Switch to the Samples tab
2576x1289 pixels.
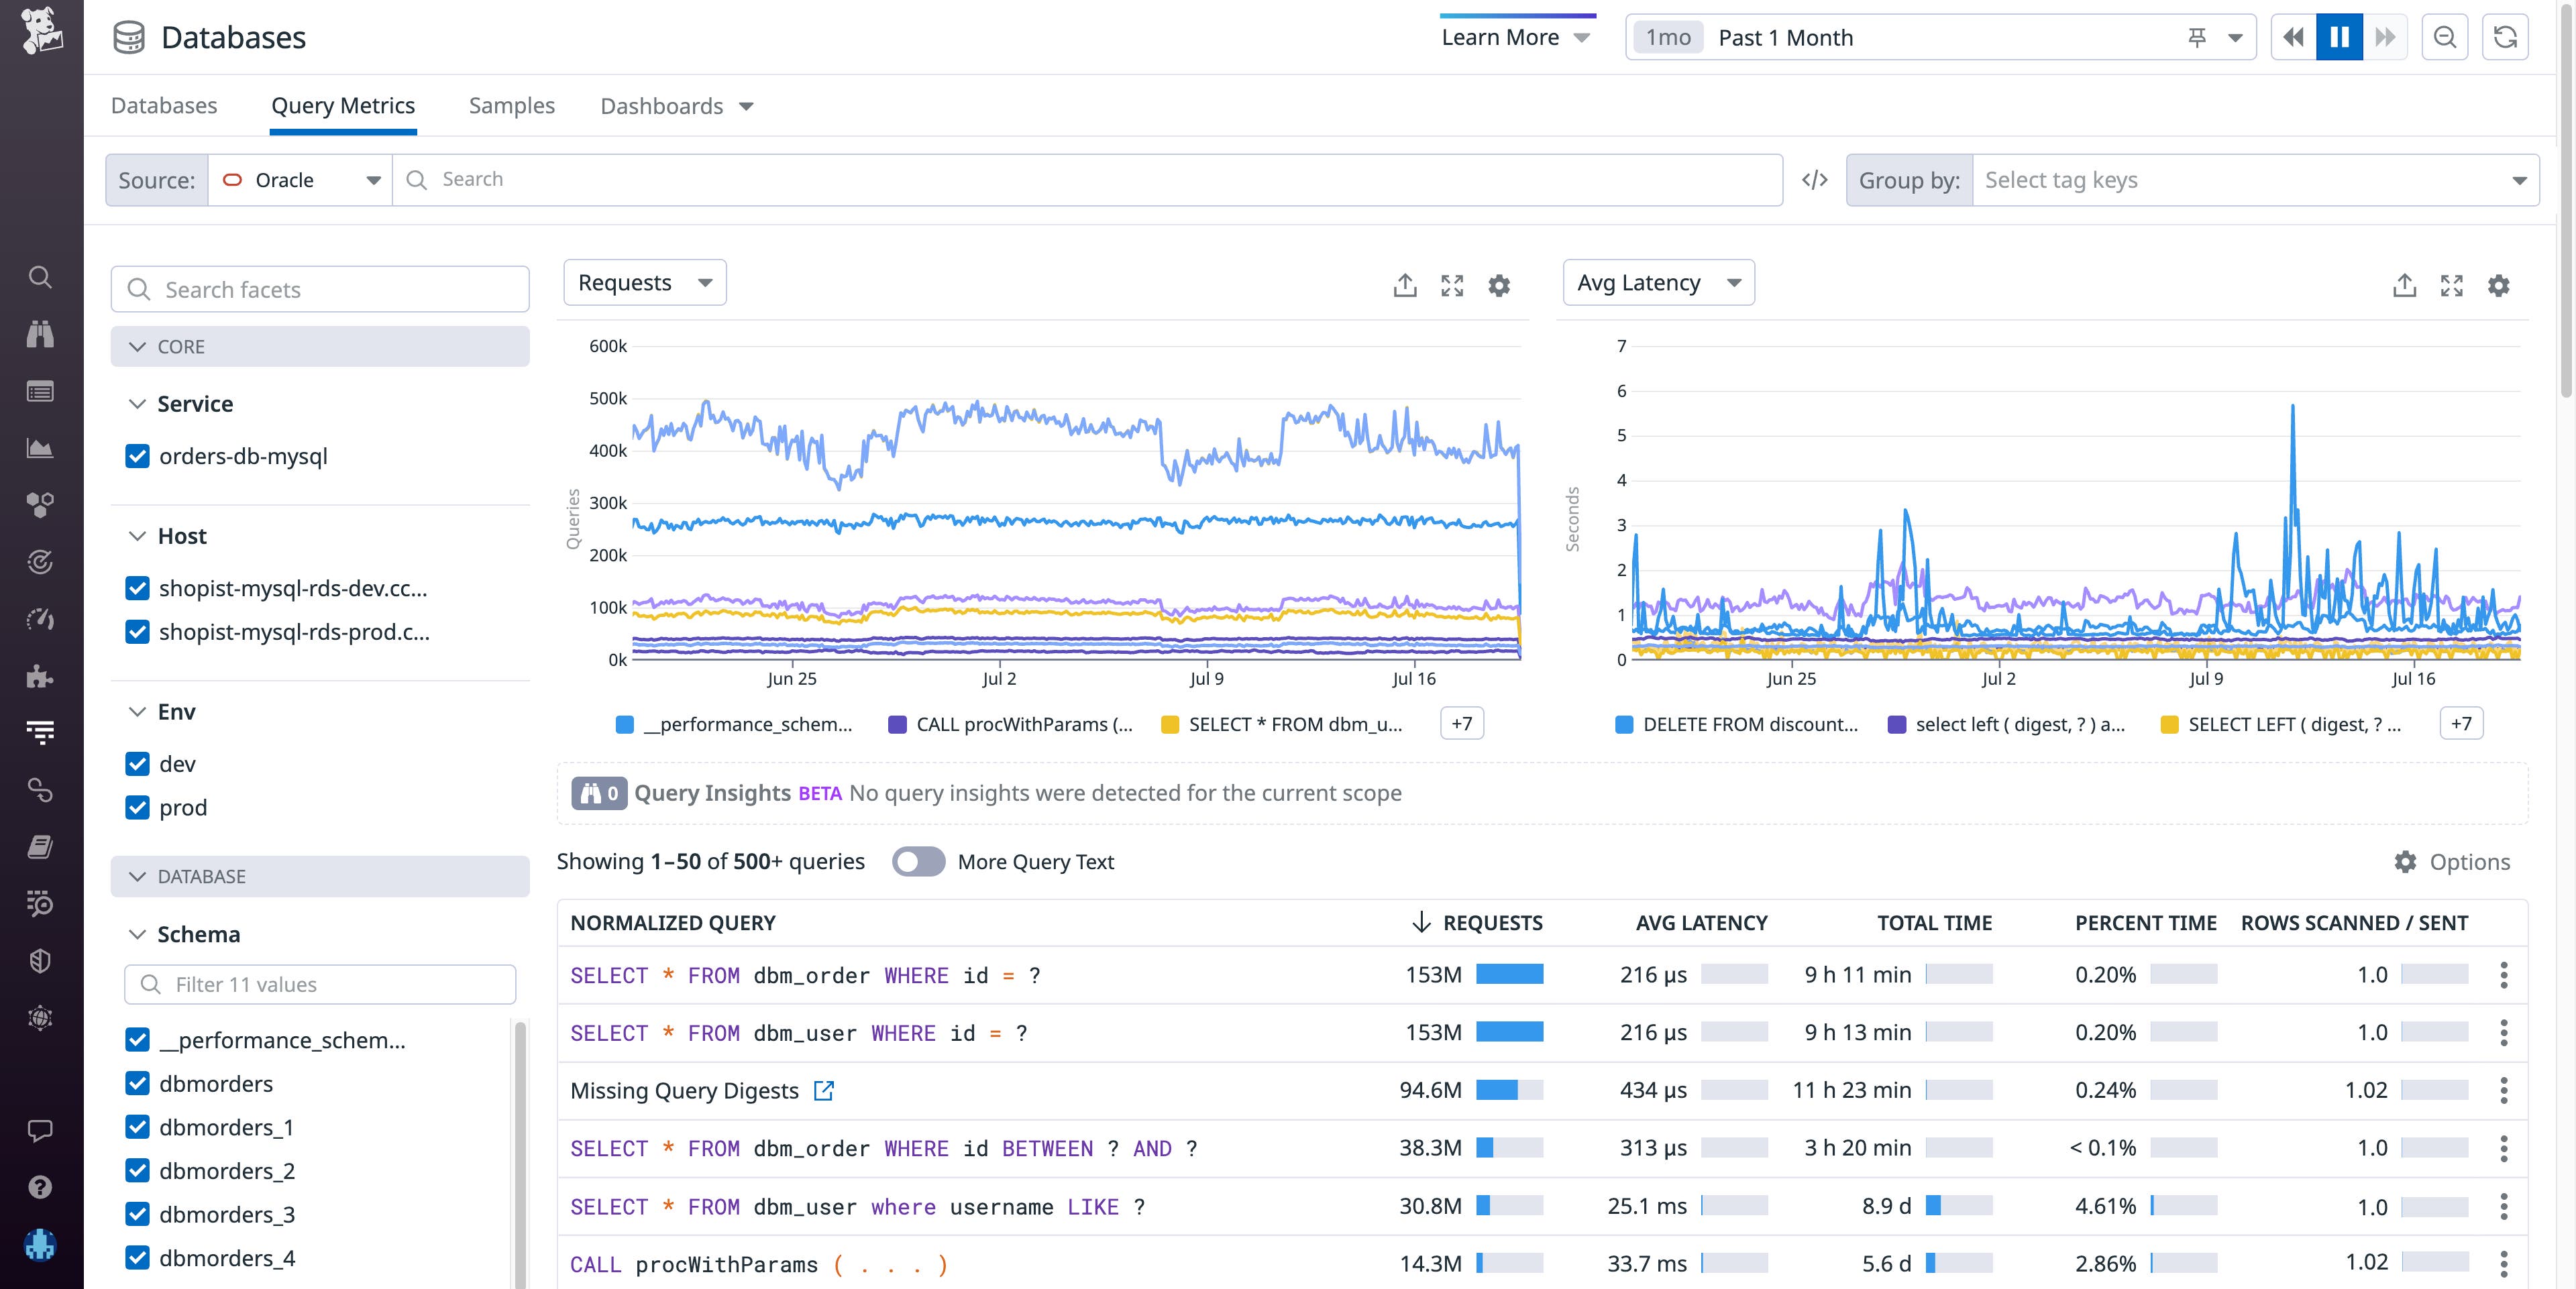pyautogui.click(x=511, y=105)
